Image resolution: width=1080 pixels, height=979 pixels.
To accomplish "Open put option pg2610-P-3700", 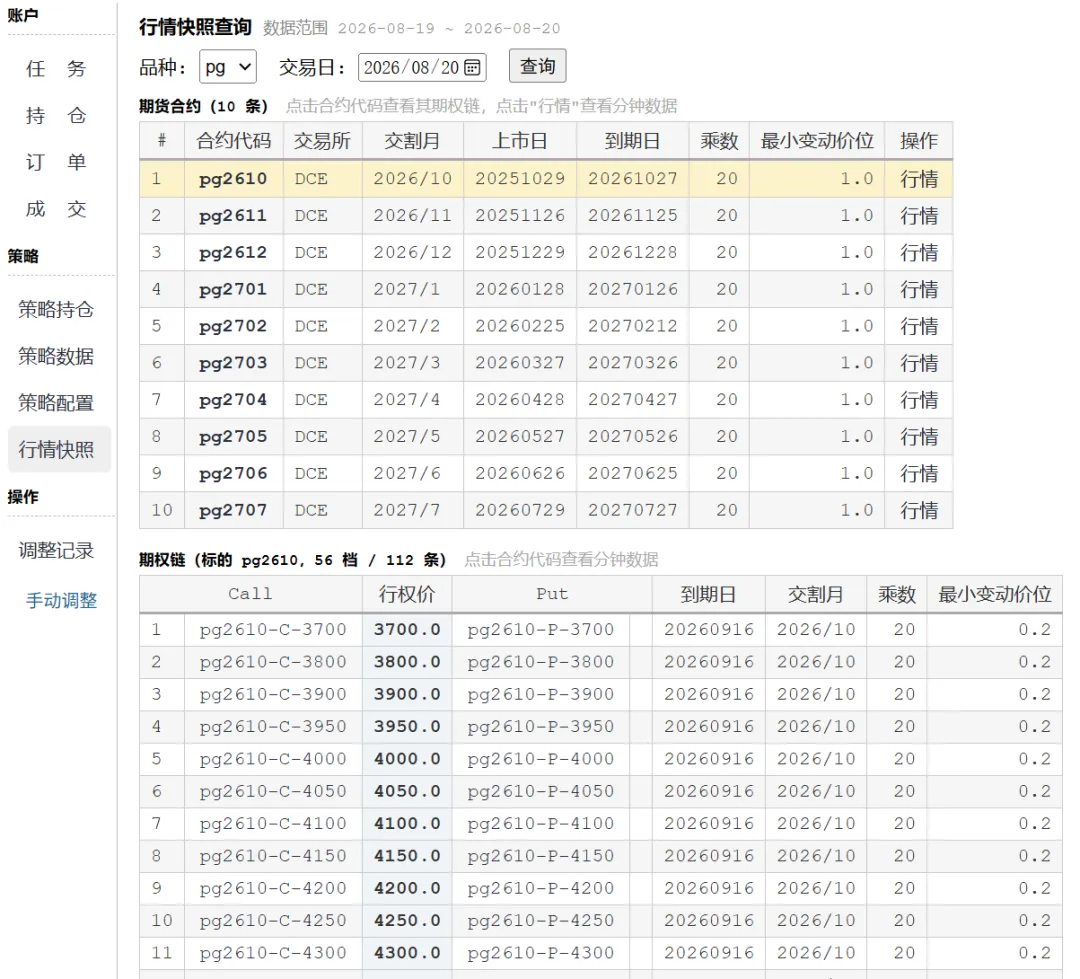I will 541,630.
